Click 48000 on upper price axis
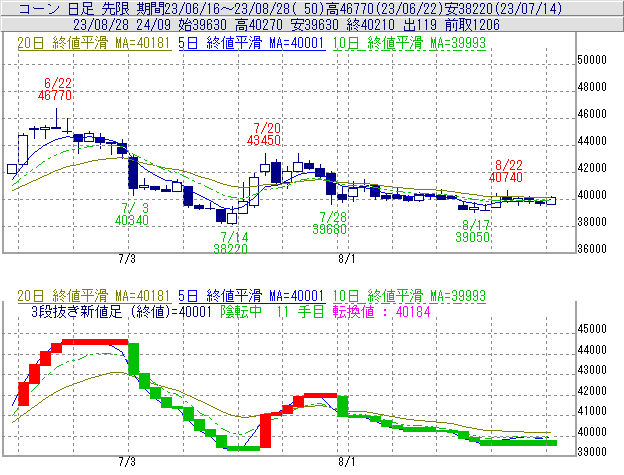Screen dimensions: 624x475 (592, 87)
